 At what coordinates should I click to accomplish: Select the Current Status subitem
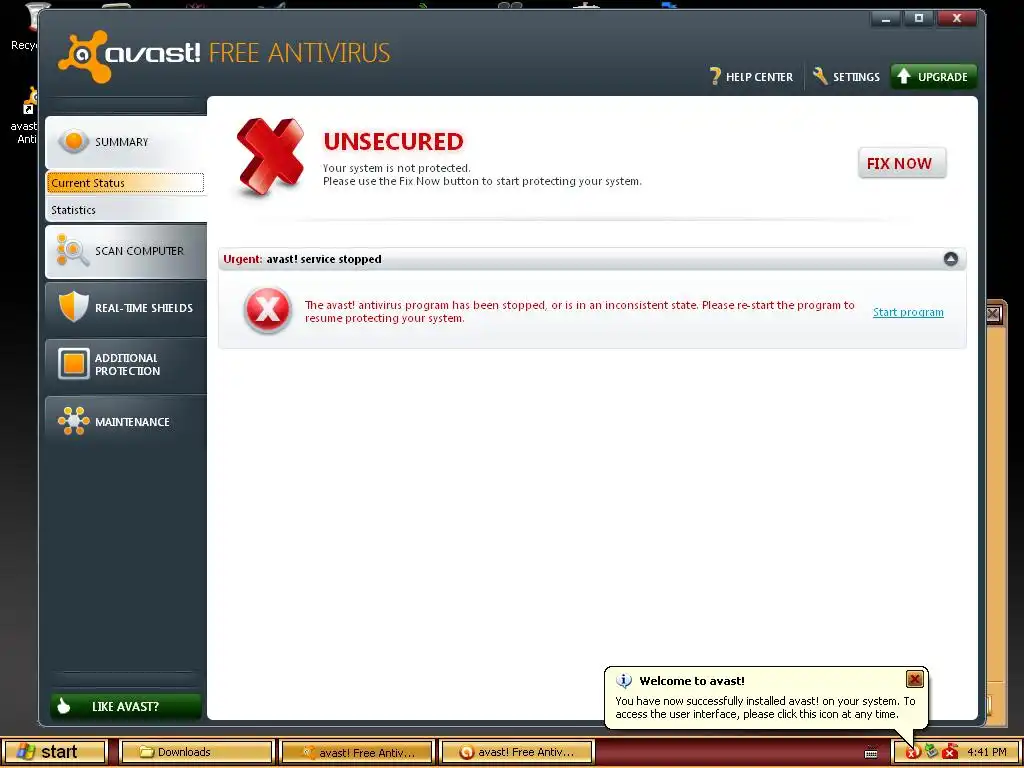pyautogui.click(x=125, y=183)
